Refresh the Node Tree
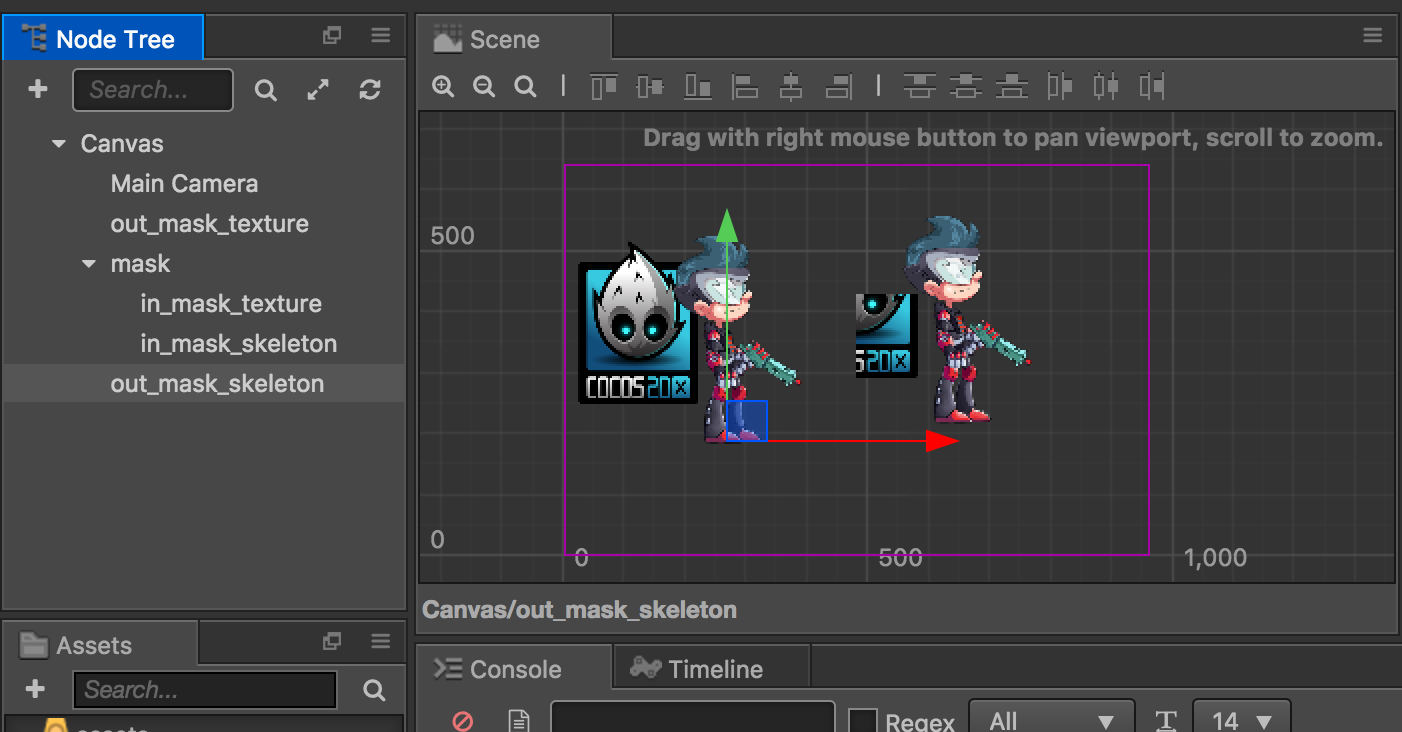Image resolution: width=1402 pixels, height=732 pixels. coord(370,90)
